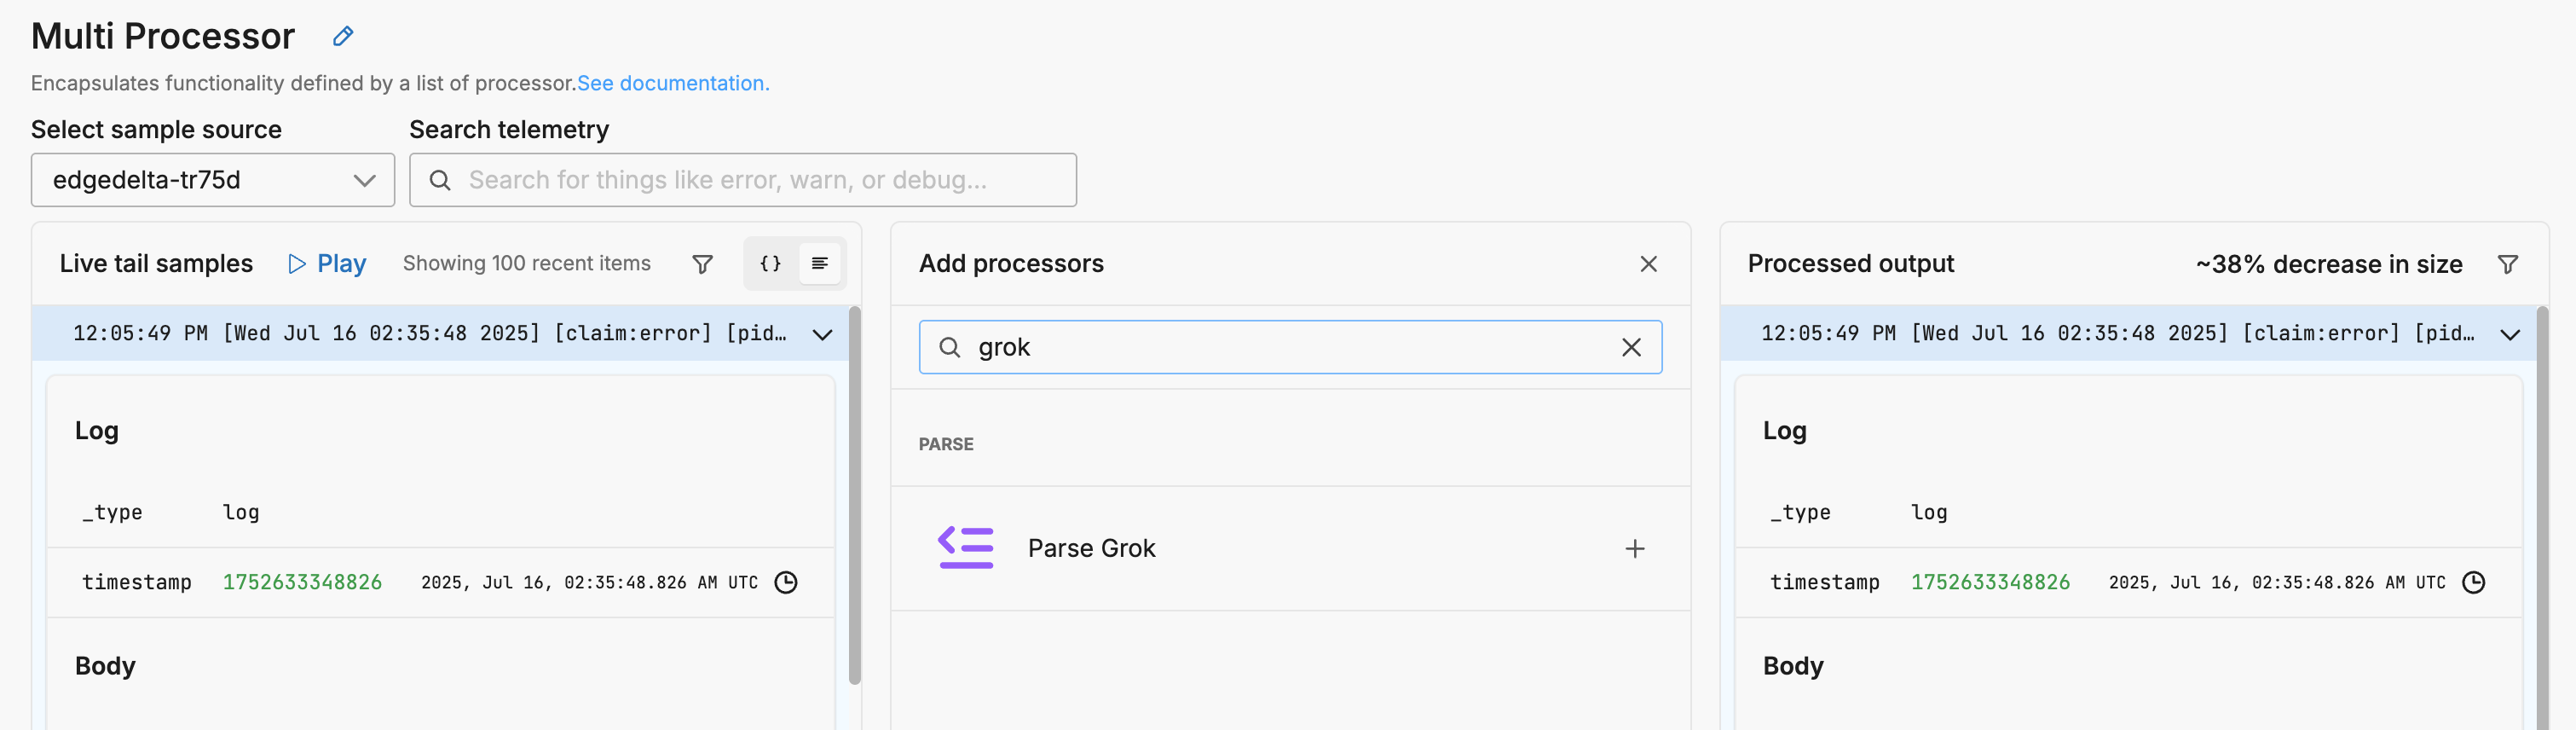The width and height of the screenshot is (2576, 730).
Task: Collapse the Live tail log entry chevron
Action: 822,335
